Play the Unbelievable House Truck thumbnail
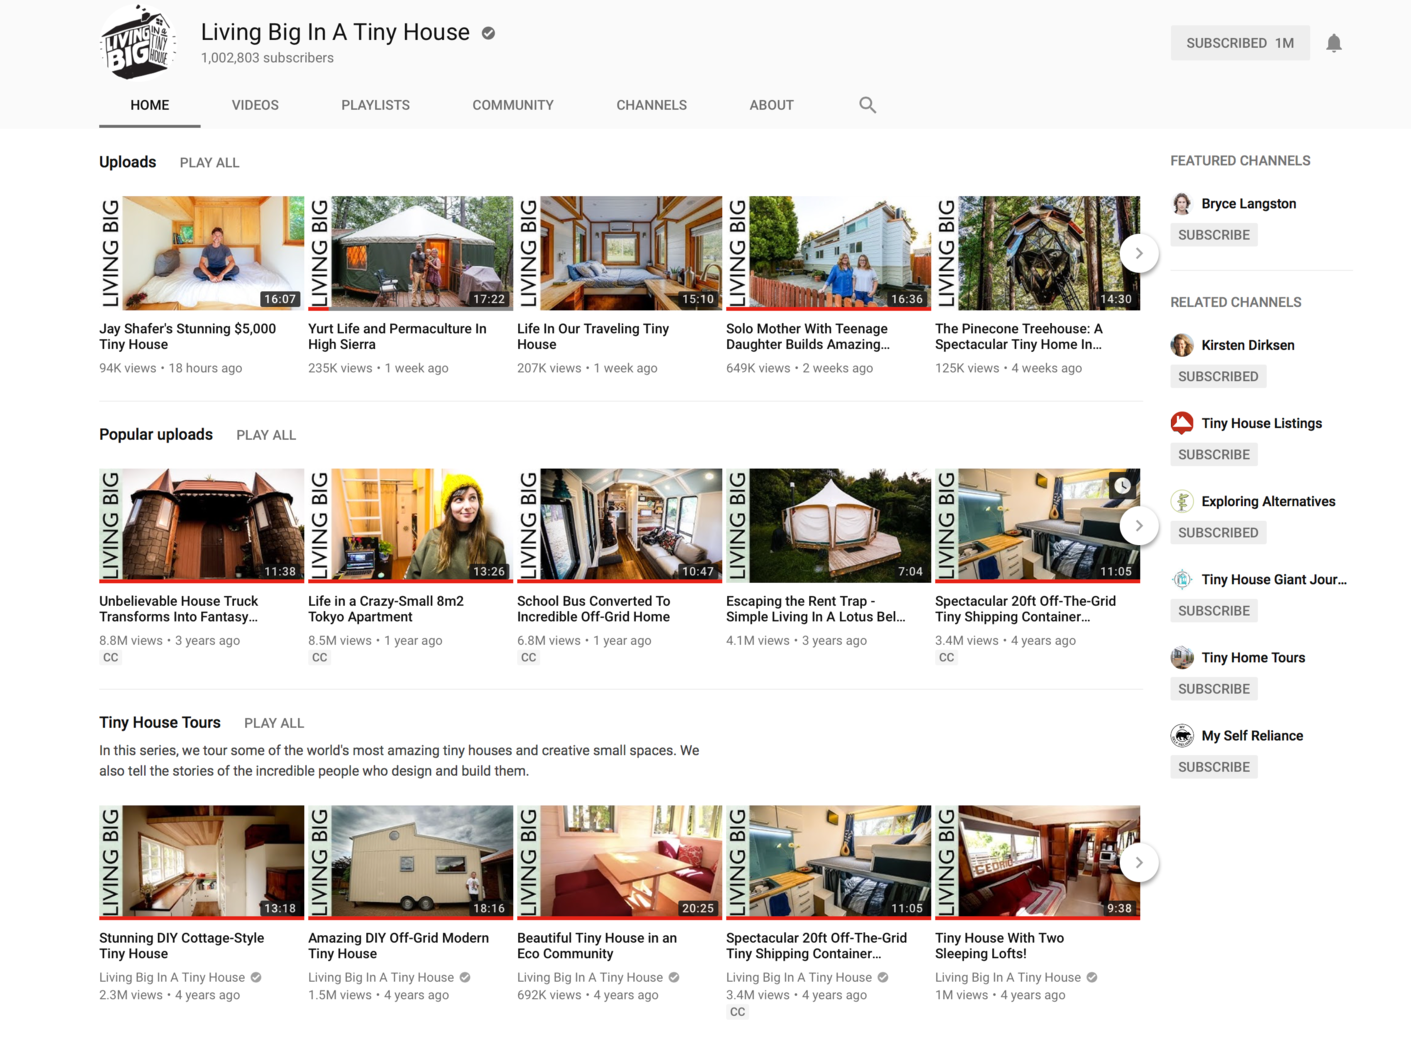Screen dimensions: 1411x1037 (x=201, y=525)
